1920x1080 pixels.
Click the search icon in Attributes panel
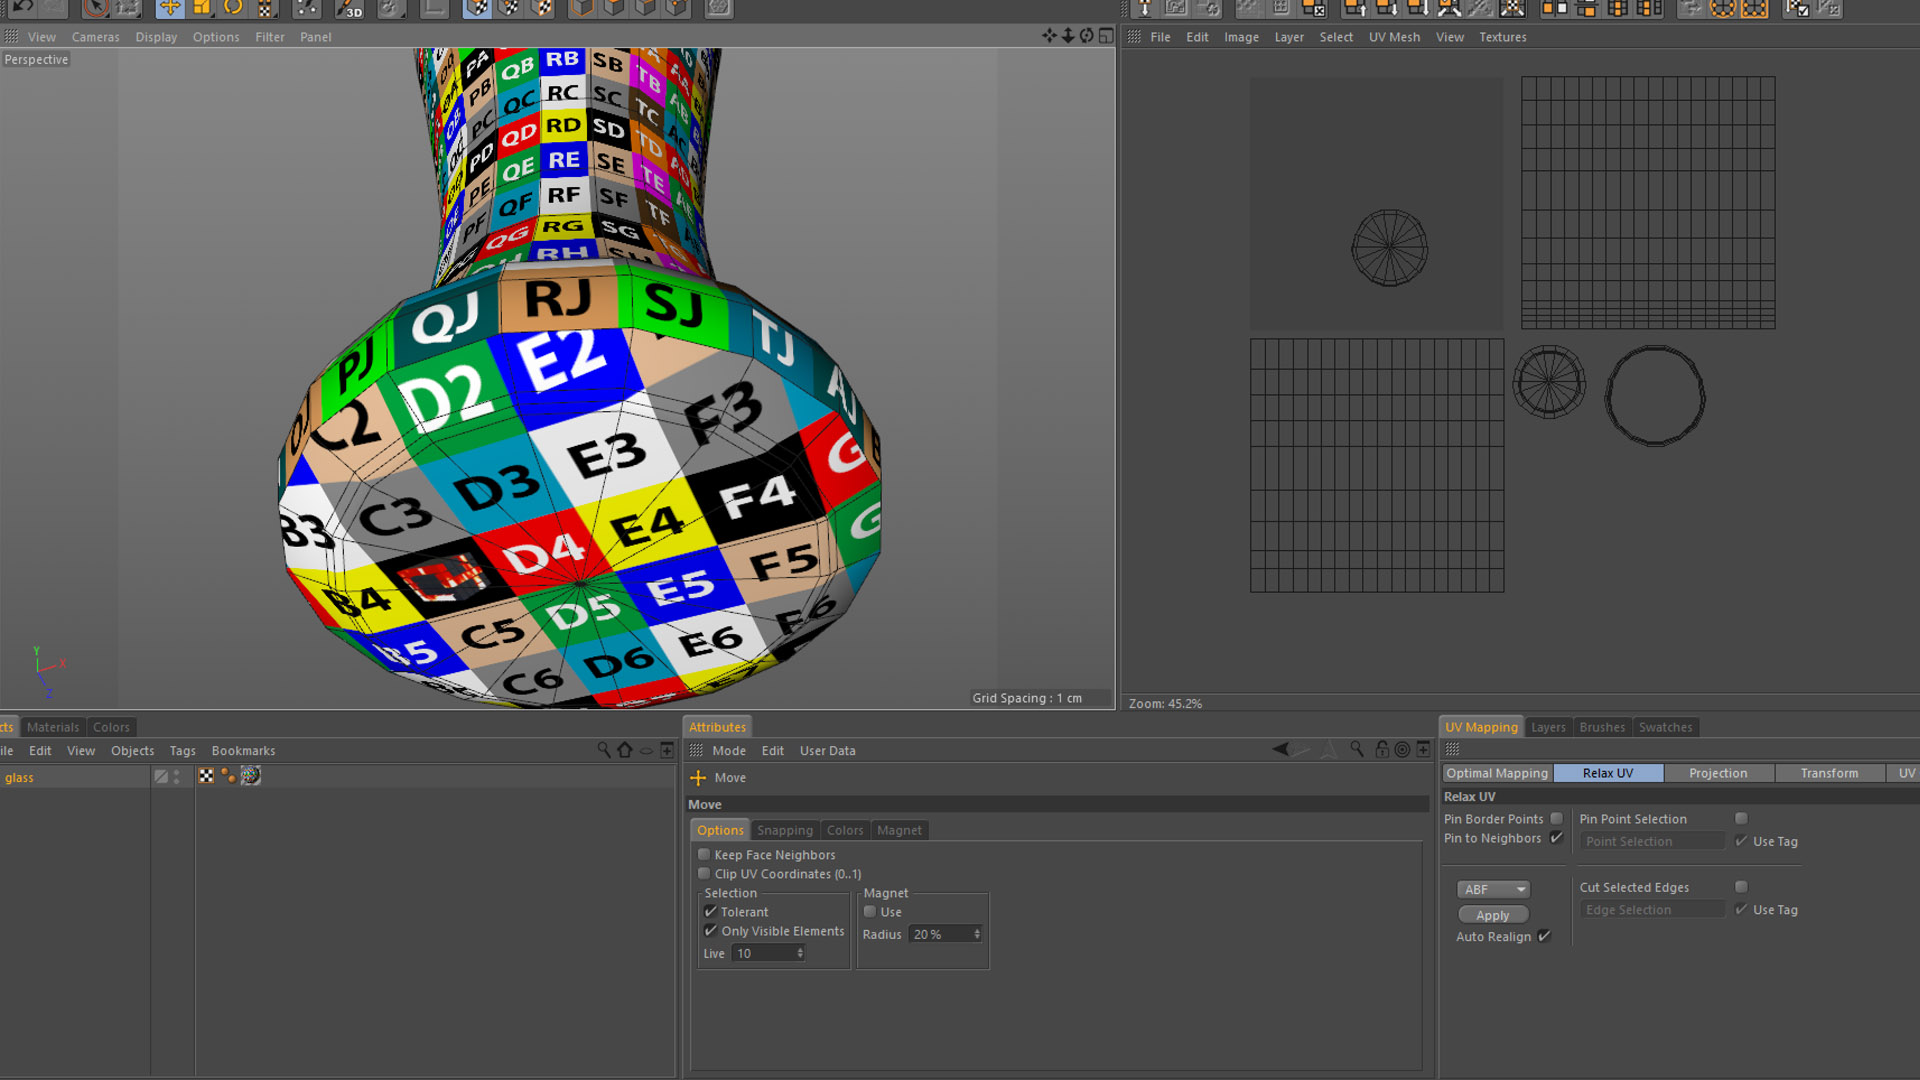[1357, 750]
